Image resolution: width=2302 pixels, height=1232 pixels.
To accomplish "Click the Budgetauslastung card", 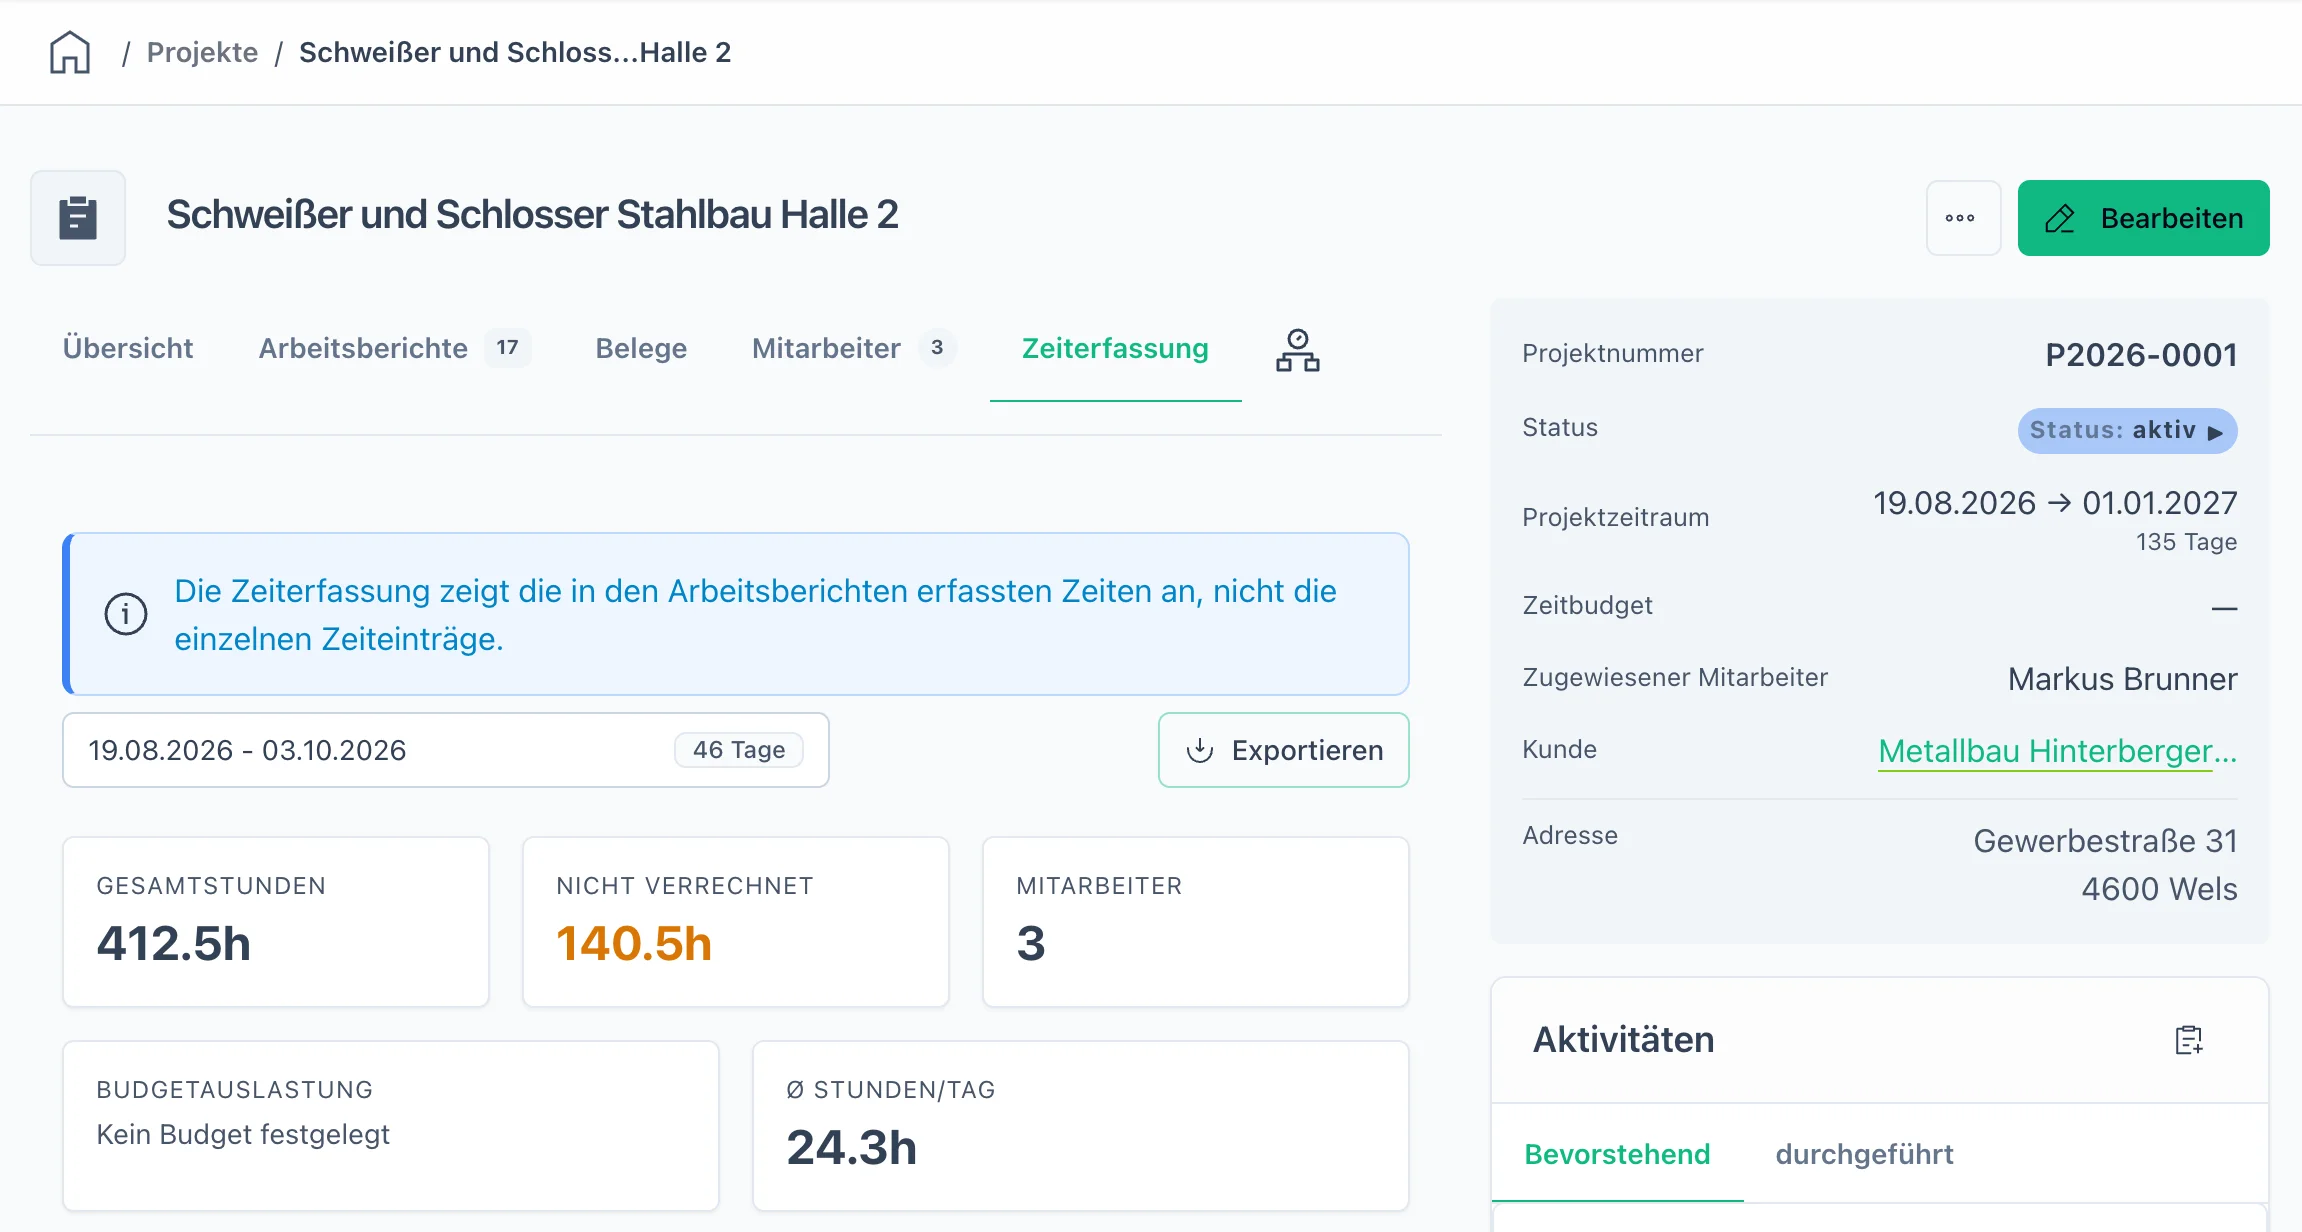I will point(391,1126).
